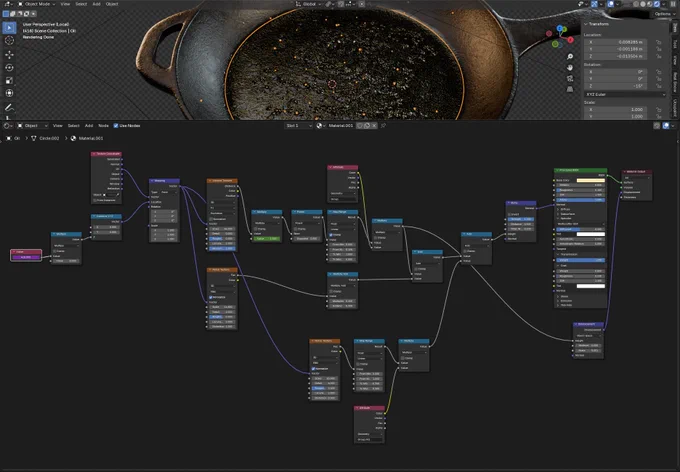Select solid viewport shading sphere icon
The image size is (680, 472).
643,4
